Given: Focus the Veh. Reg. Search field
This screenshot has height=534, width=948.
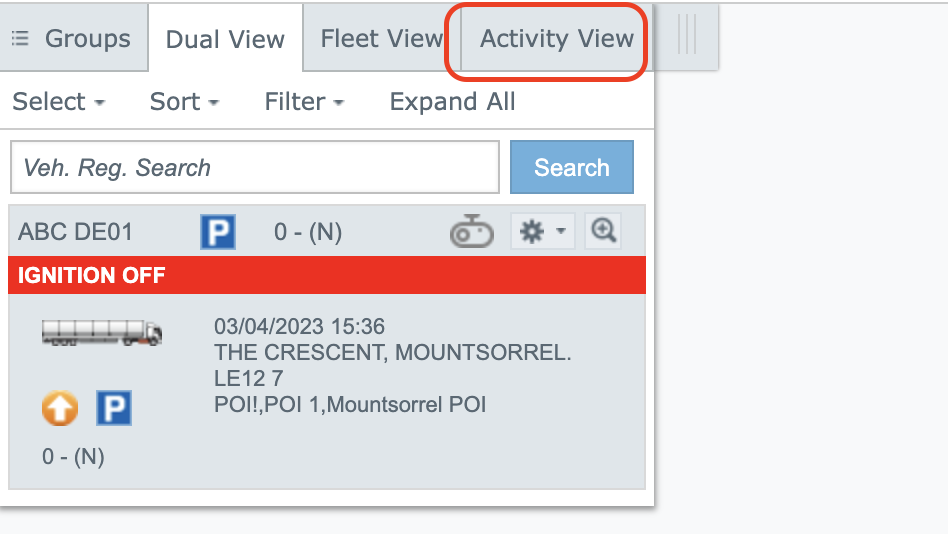Looking at the screenshot, I should (x=254, y=167).
